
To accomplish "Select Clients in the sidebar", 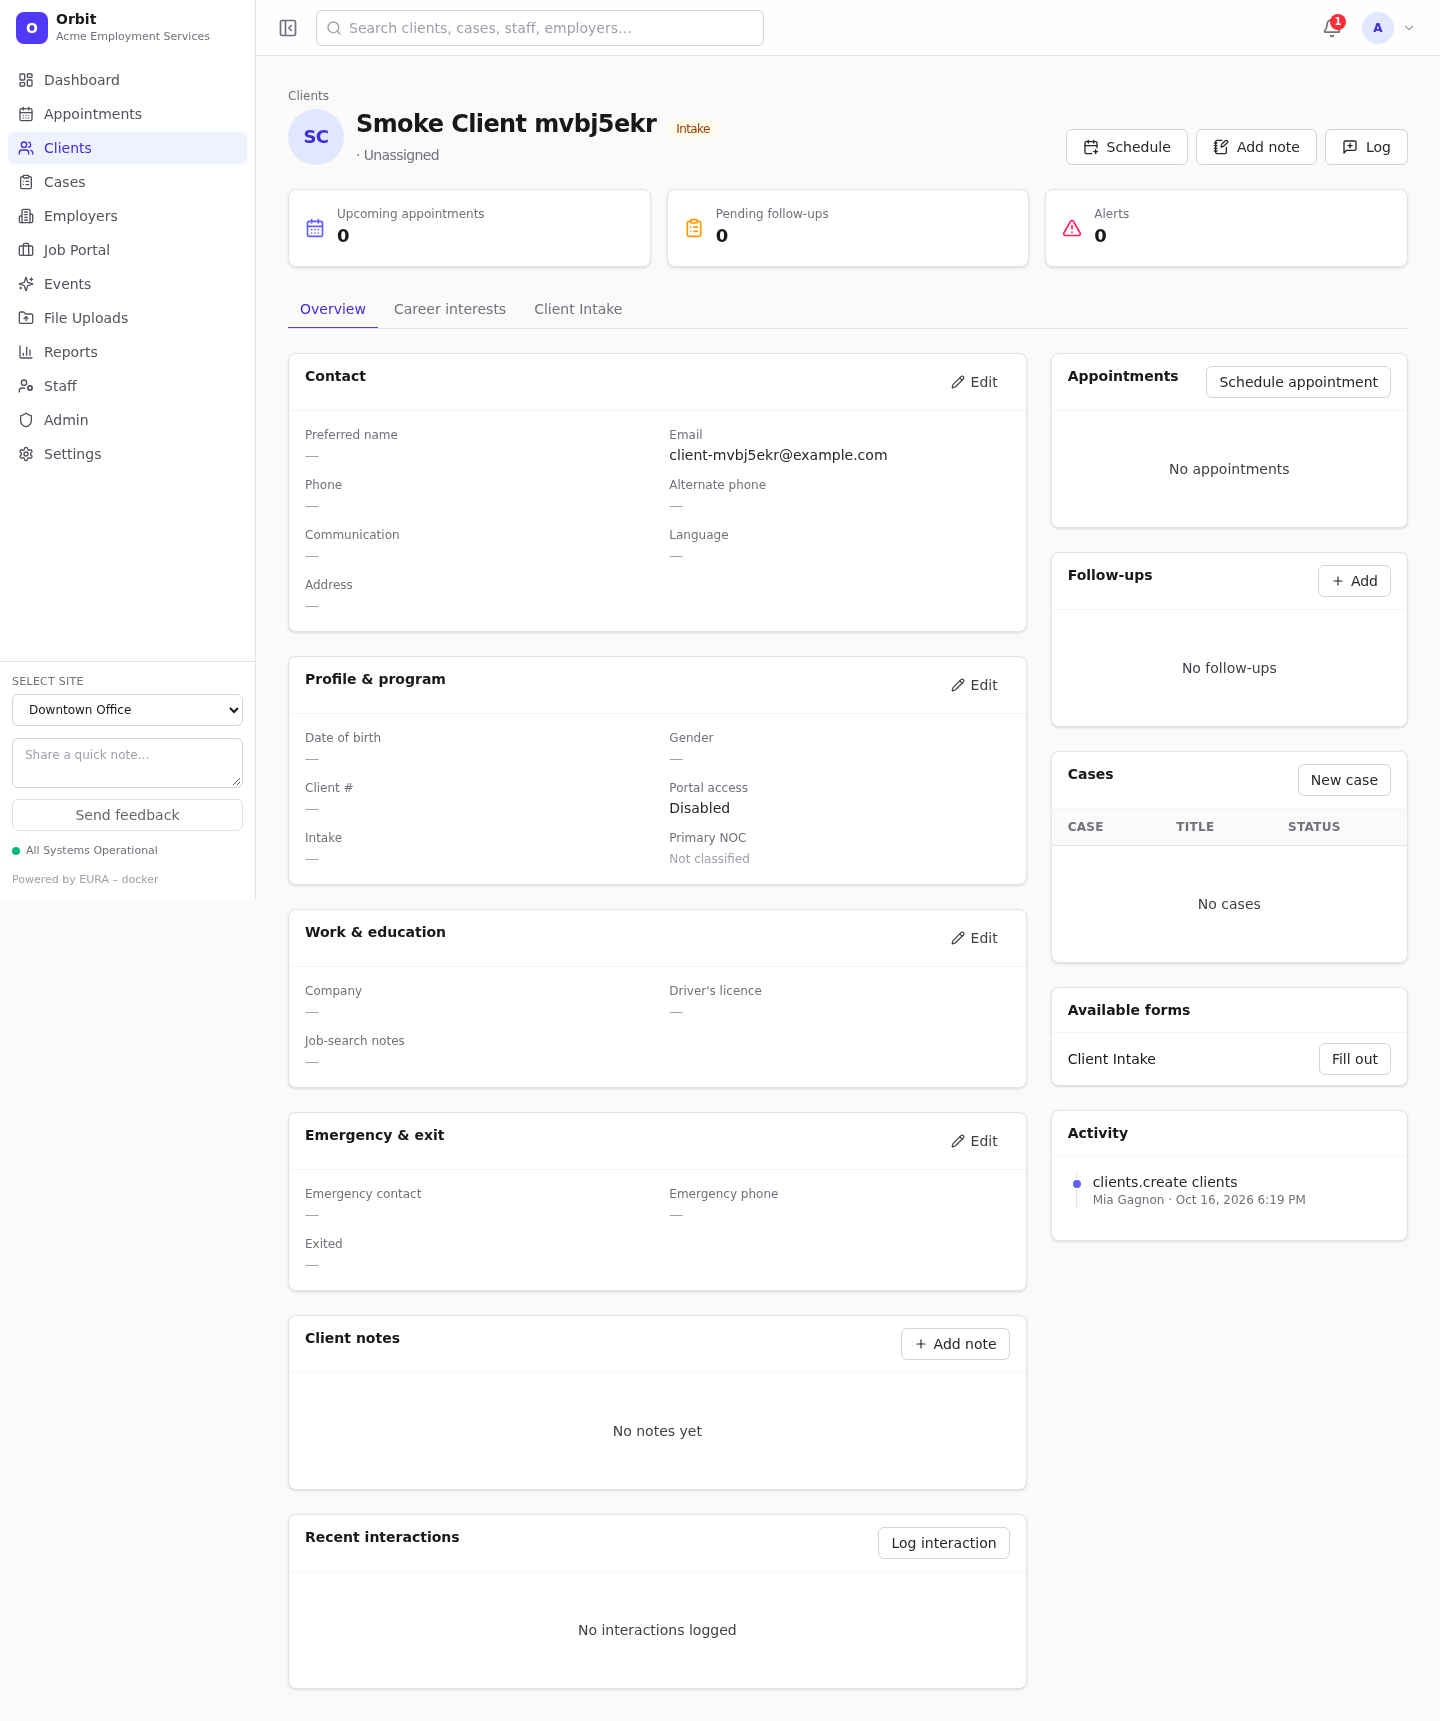I will pyautogui.click(x=127, y=148).
